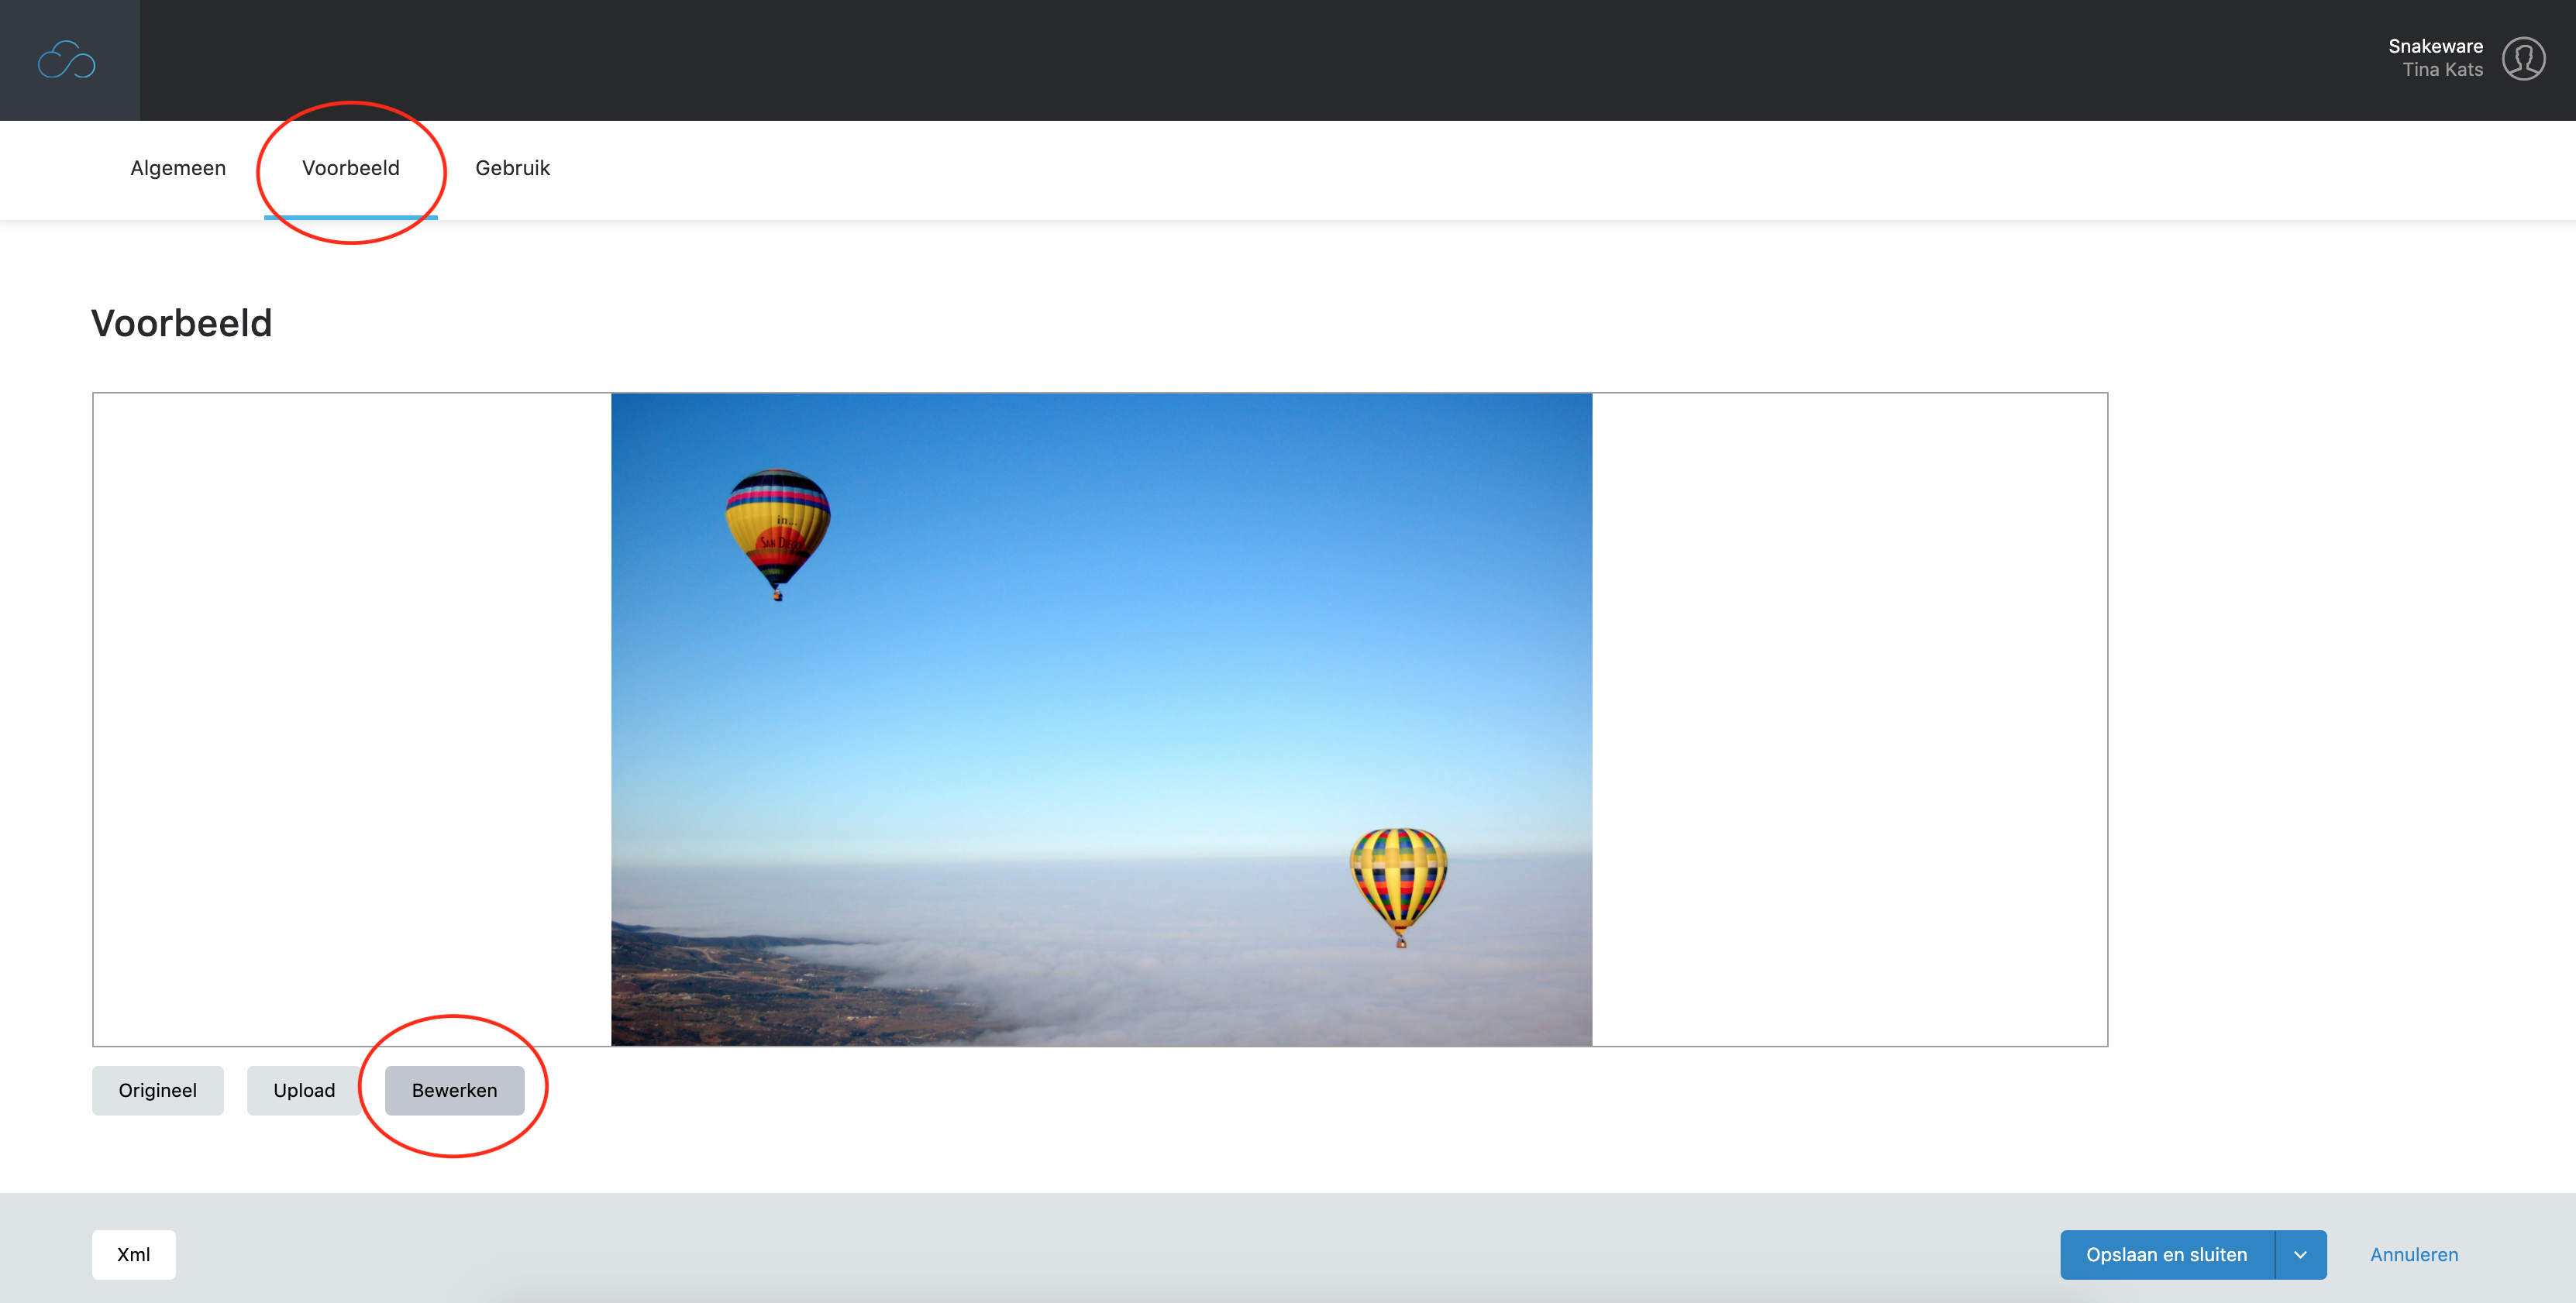2576x1303 pixels.
Task: Click the Bewerken button
Action: pos(454,1090)
